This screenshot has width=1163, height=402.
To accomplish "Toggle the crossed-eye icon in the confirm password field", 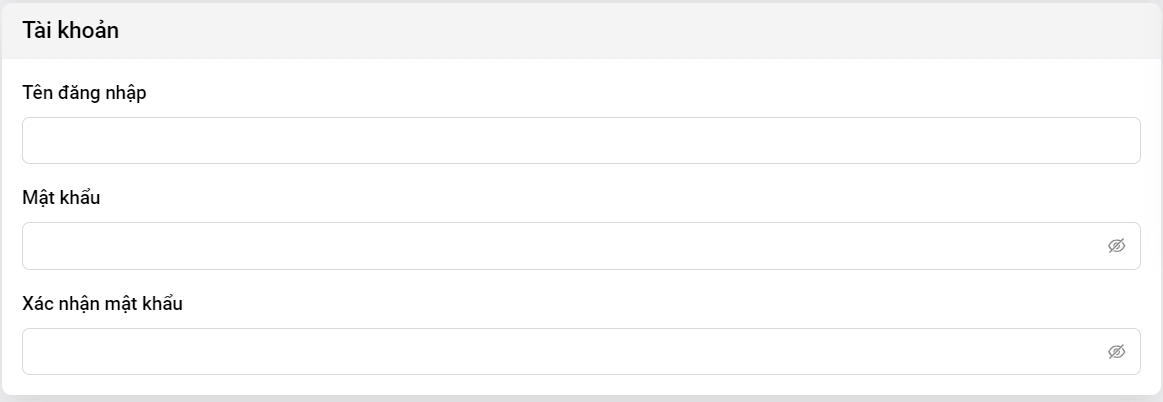I will tap(1117, 351).
